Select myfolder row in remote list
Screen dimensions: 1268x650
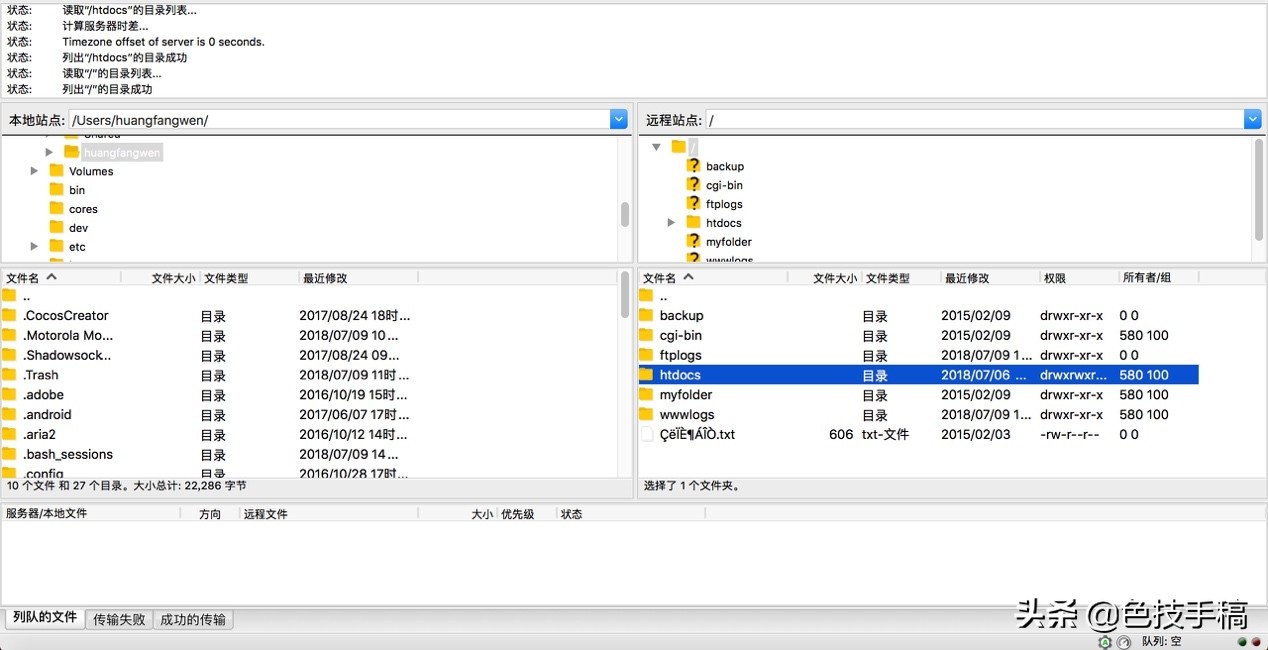[x=918, y=394]
